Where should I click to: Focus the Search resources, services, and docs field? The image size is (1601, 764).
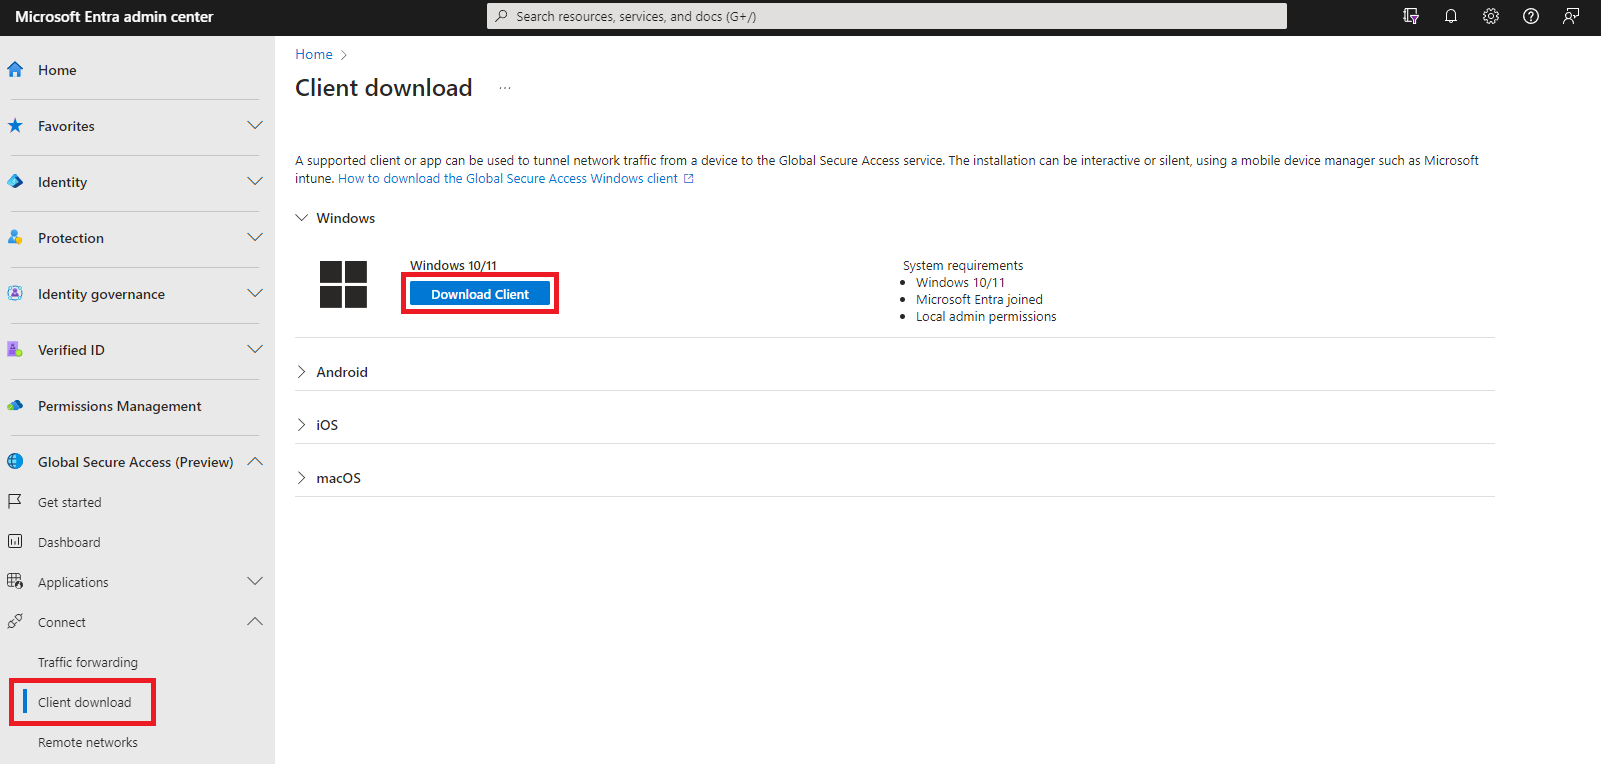click(x=887, y=16)
